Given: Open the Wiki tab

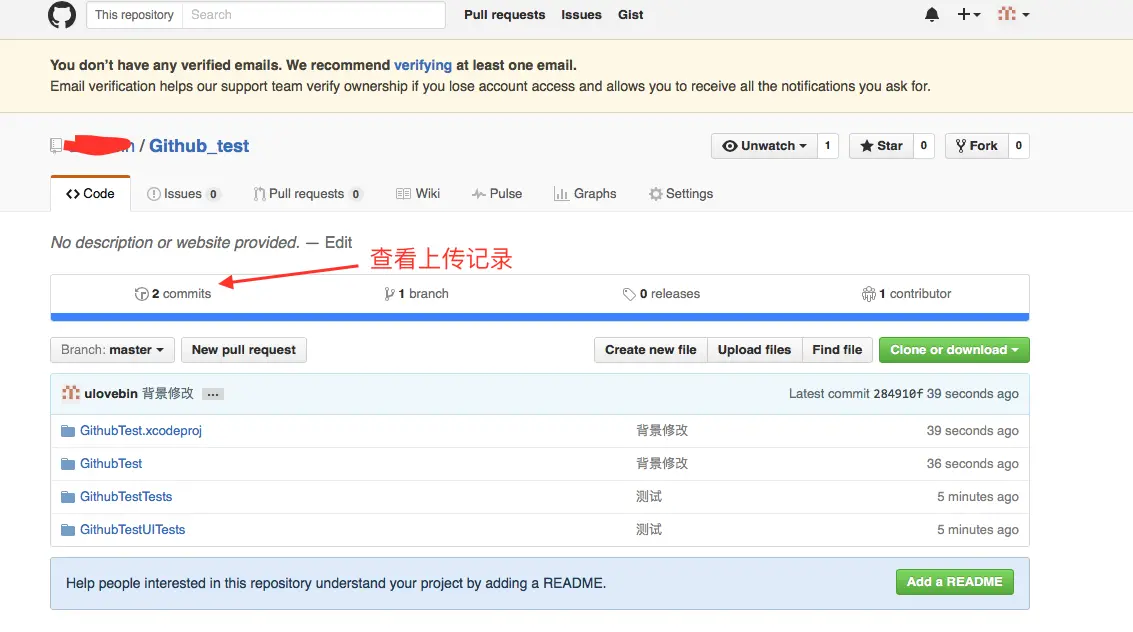Looking at the screenshot, I should pyautogui.click(x=418, y=194).
